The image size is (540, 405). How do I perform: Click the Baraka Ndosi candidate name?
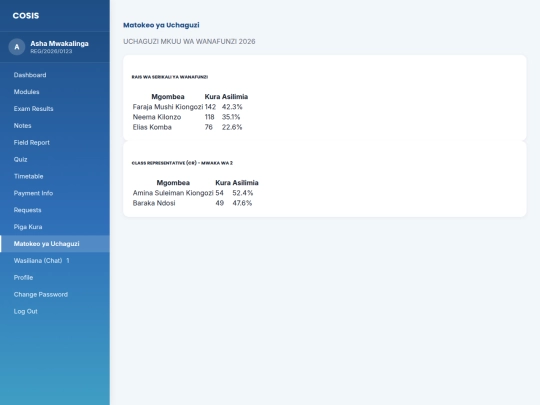(x=154, y=203)
